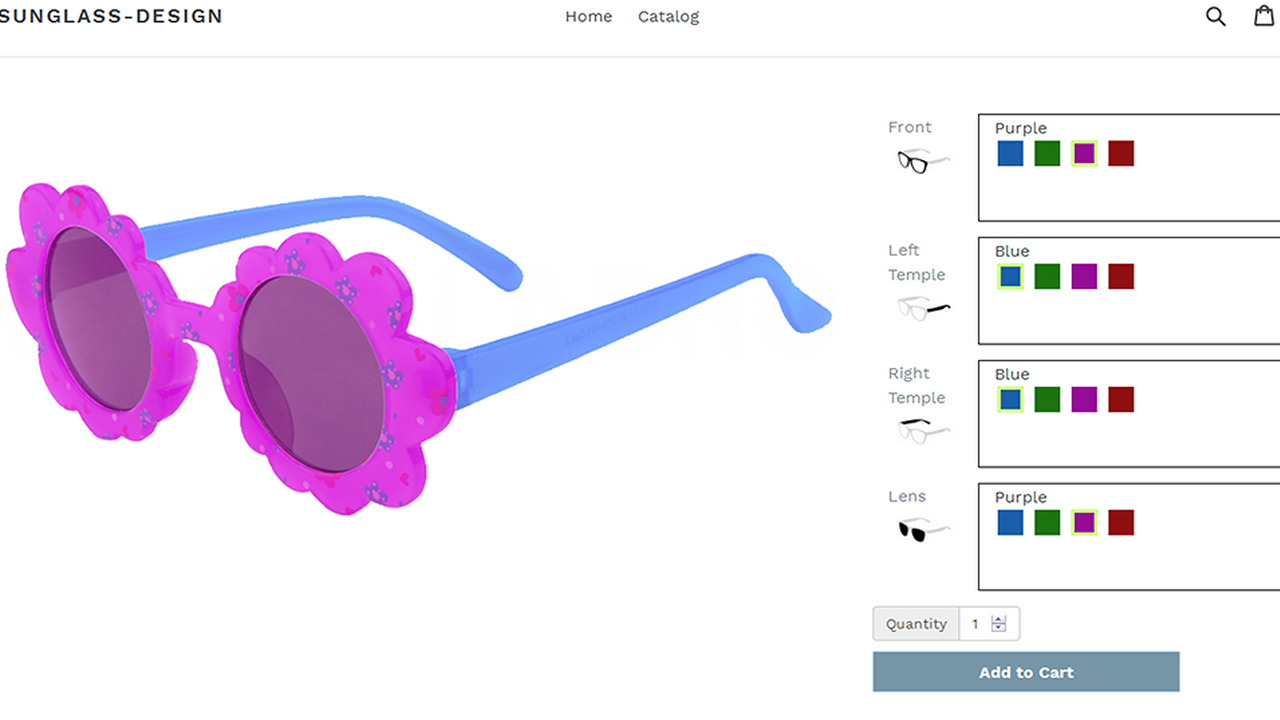Click the Right Temple glasses icon
Screen dimensions: 1280x720
(x=923, y=431)
